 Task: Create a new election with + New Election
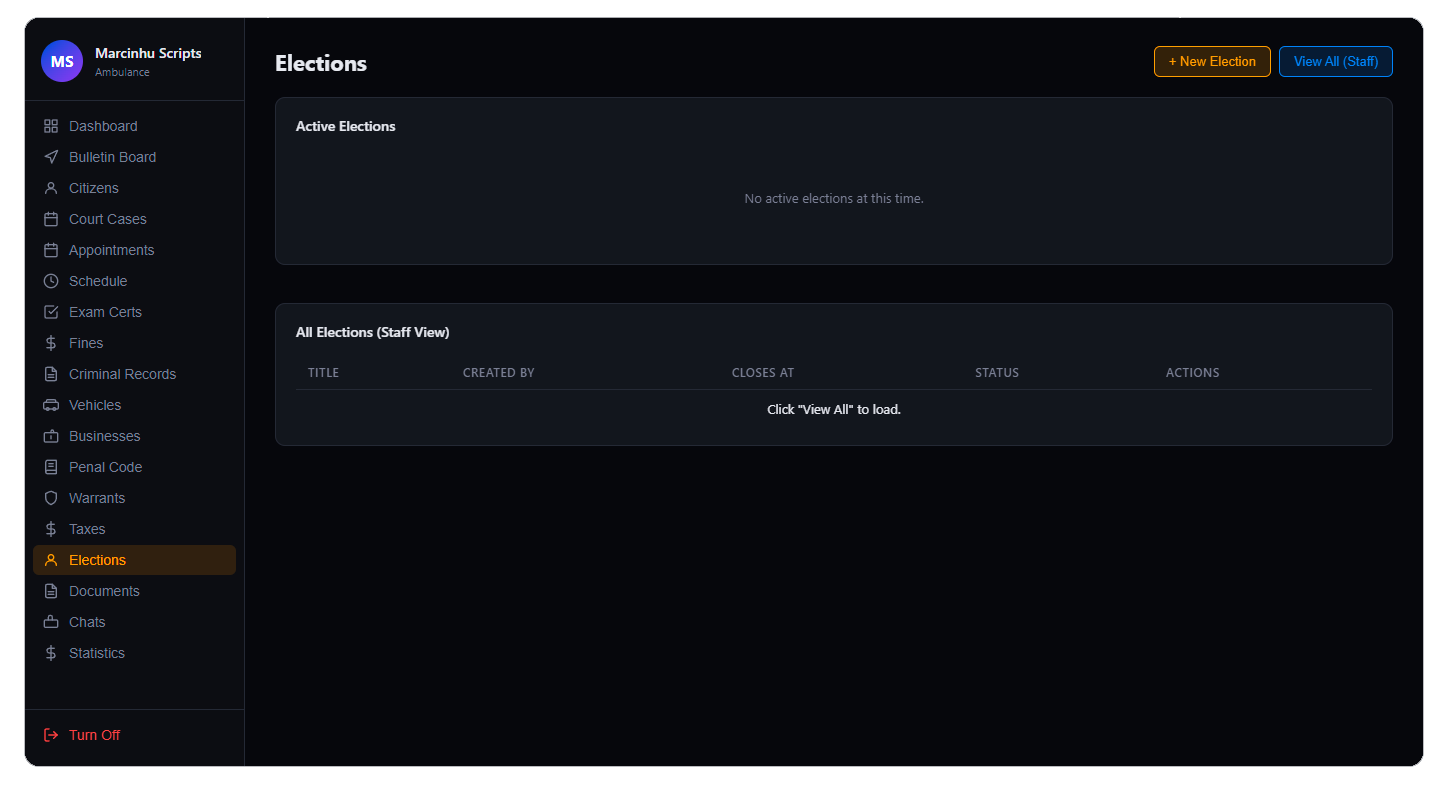tap(1212, 62)
